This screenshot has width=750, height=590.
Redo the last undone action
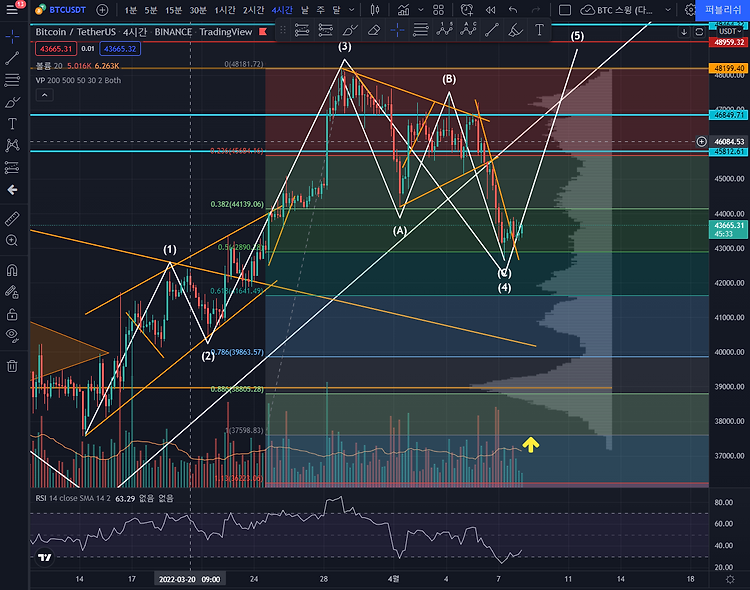[x=536, y=10]
